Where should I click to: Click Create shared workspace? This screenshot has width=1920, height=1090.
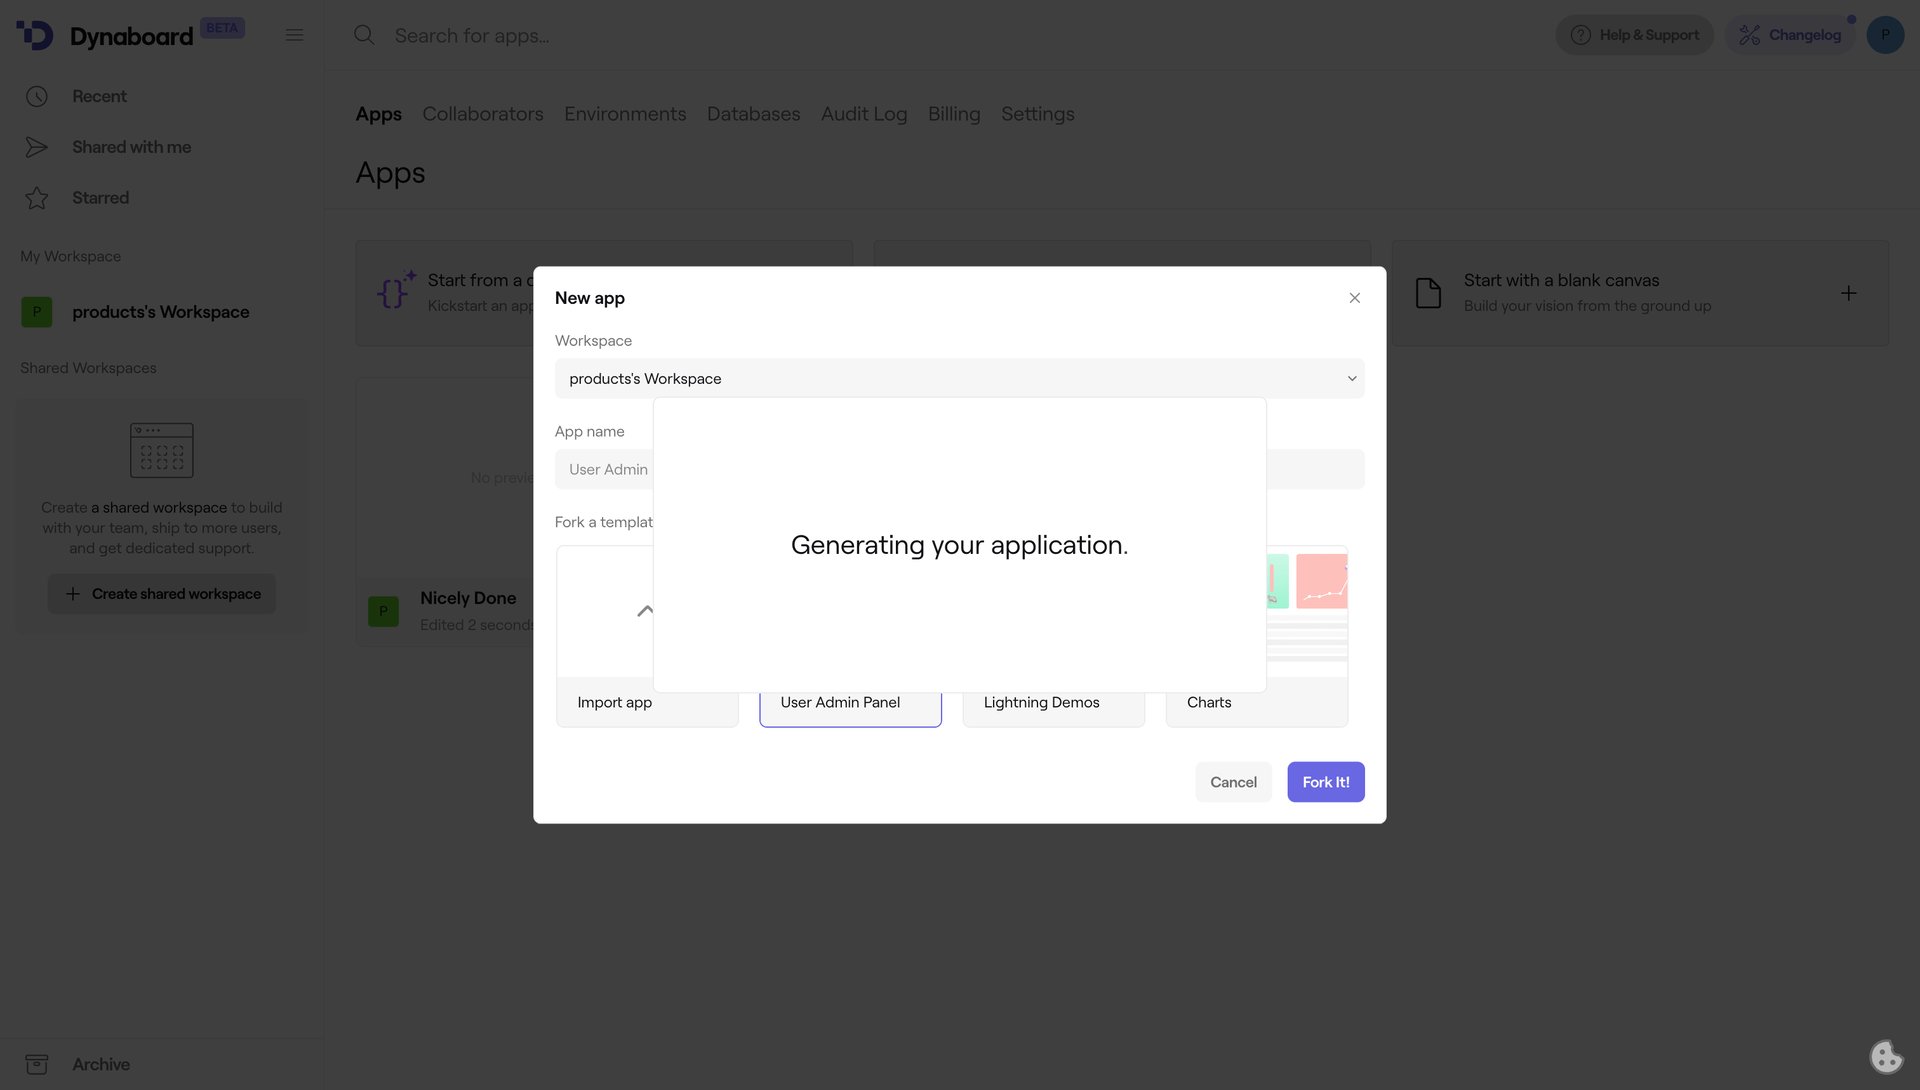pyautogui.click(x=161, y=593)
